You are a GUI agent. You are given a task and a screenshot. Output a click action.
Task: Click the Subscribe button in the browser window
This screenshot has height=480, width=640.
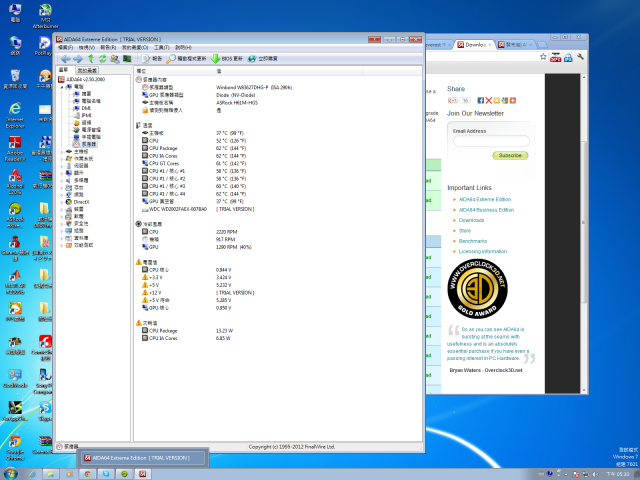(x=510, y=156)
